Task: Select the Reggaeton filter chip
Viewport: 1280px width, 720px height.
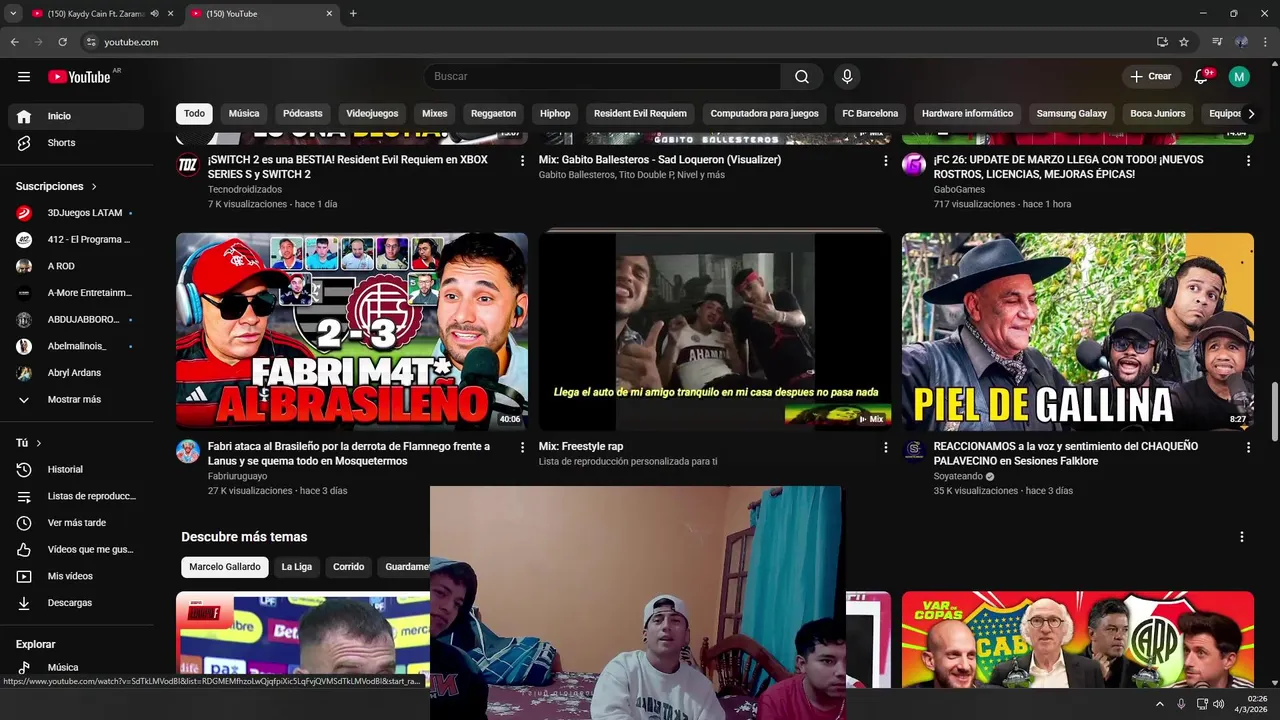Action: point(493,114)
